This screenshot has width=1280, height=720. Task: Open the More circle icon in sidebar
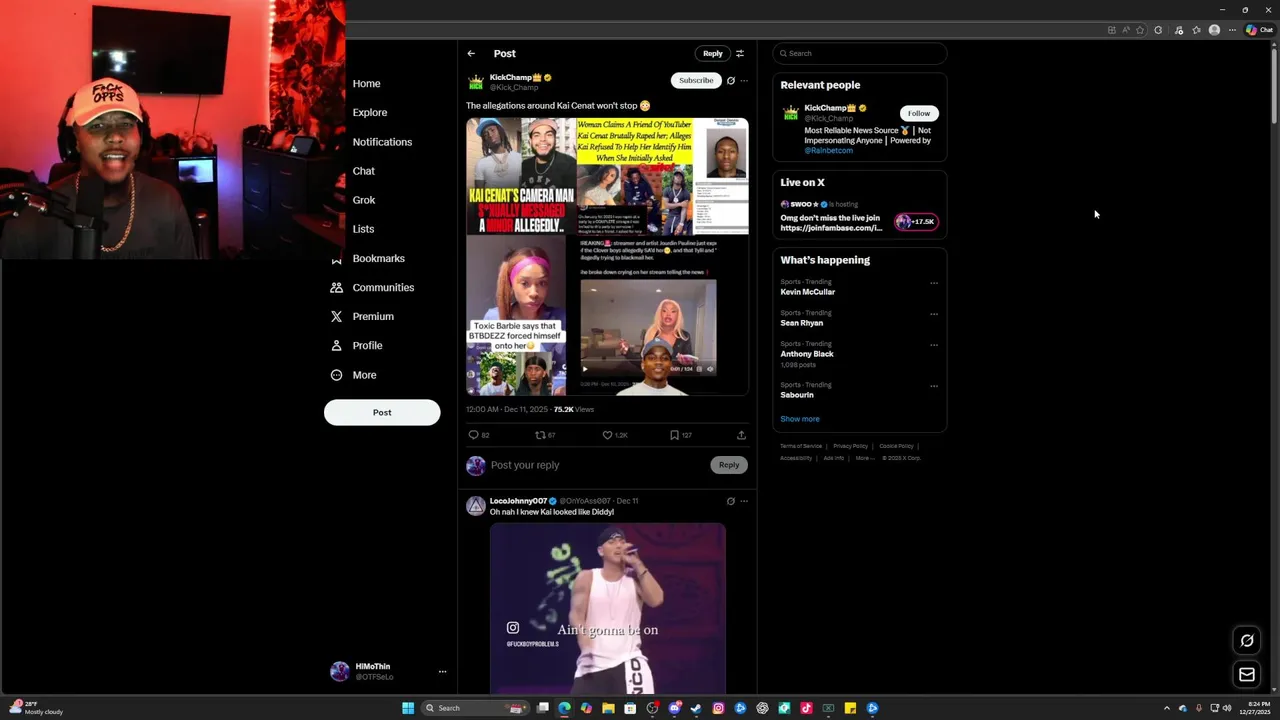[336, 375]
